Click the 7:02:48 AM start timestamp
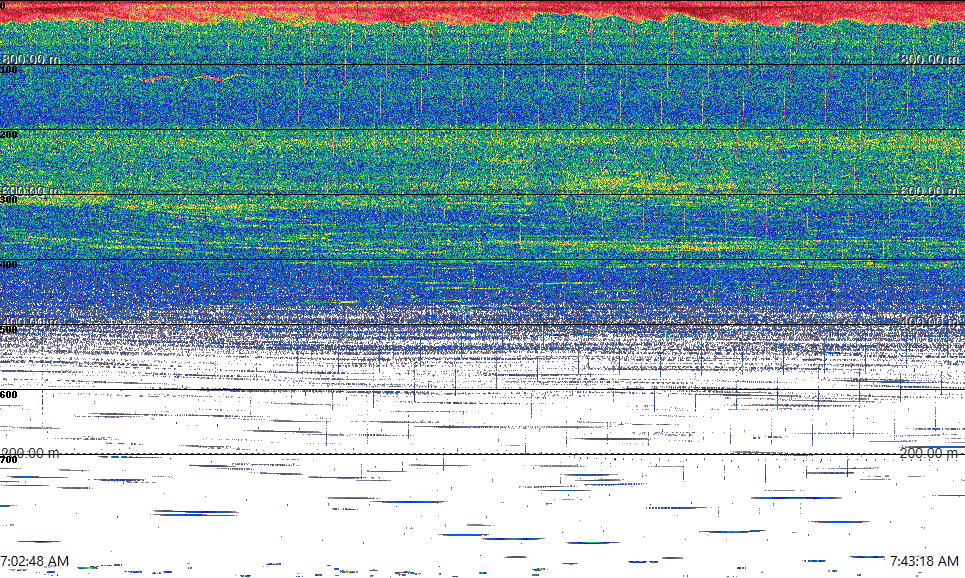Viewport: 965px width, 578px height. (x=35, y=561)
